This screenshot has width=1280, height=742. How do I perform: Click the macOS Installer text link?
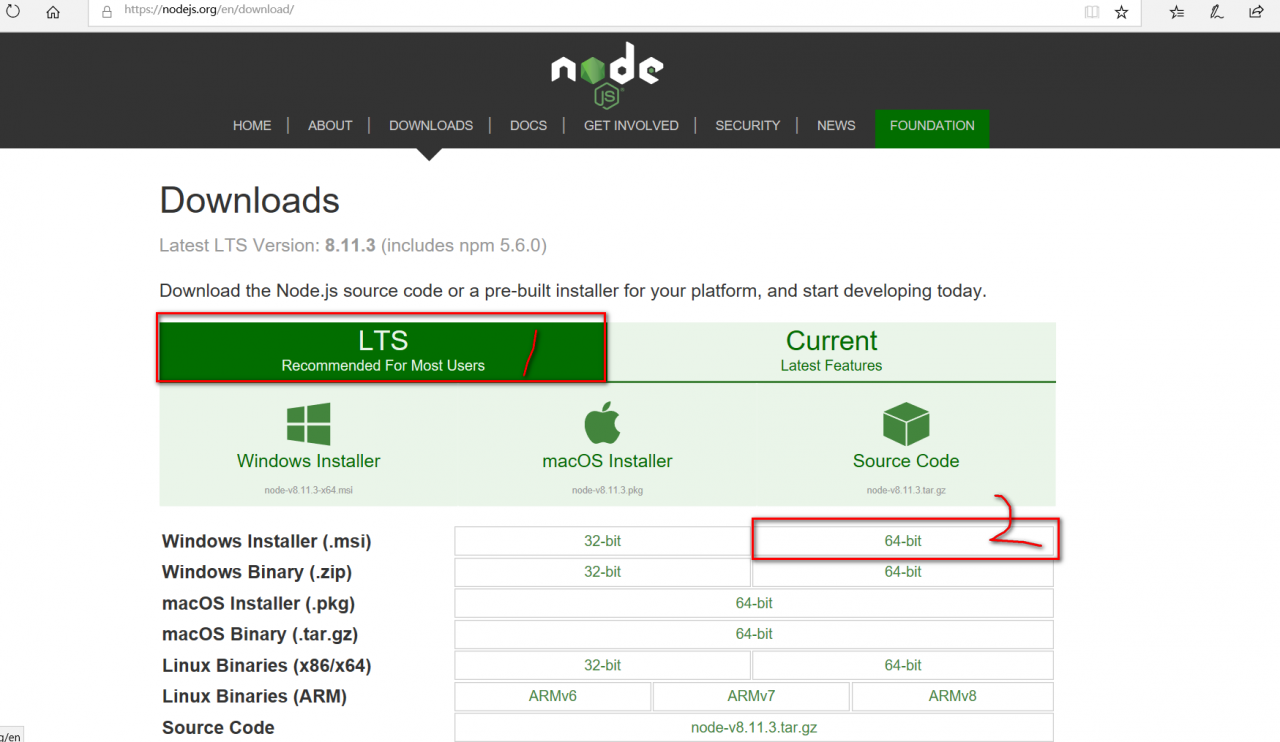pos(607,461)
